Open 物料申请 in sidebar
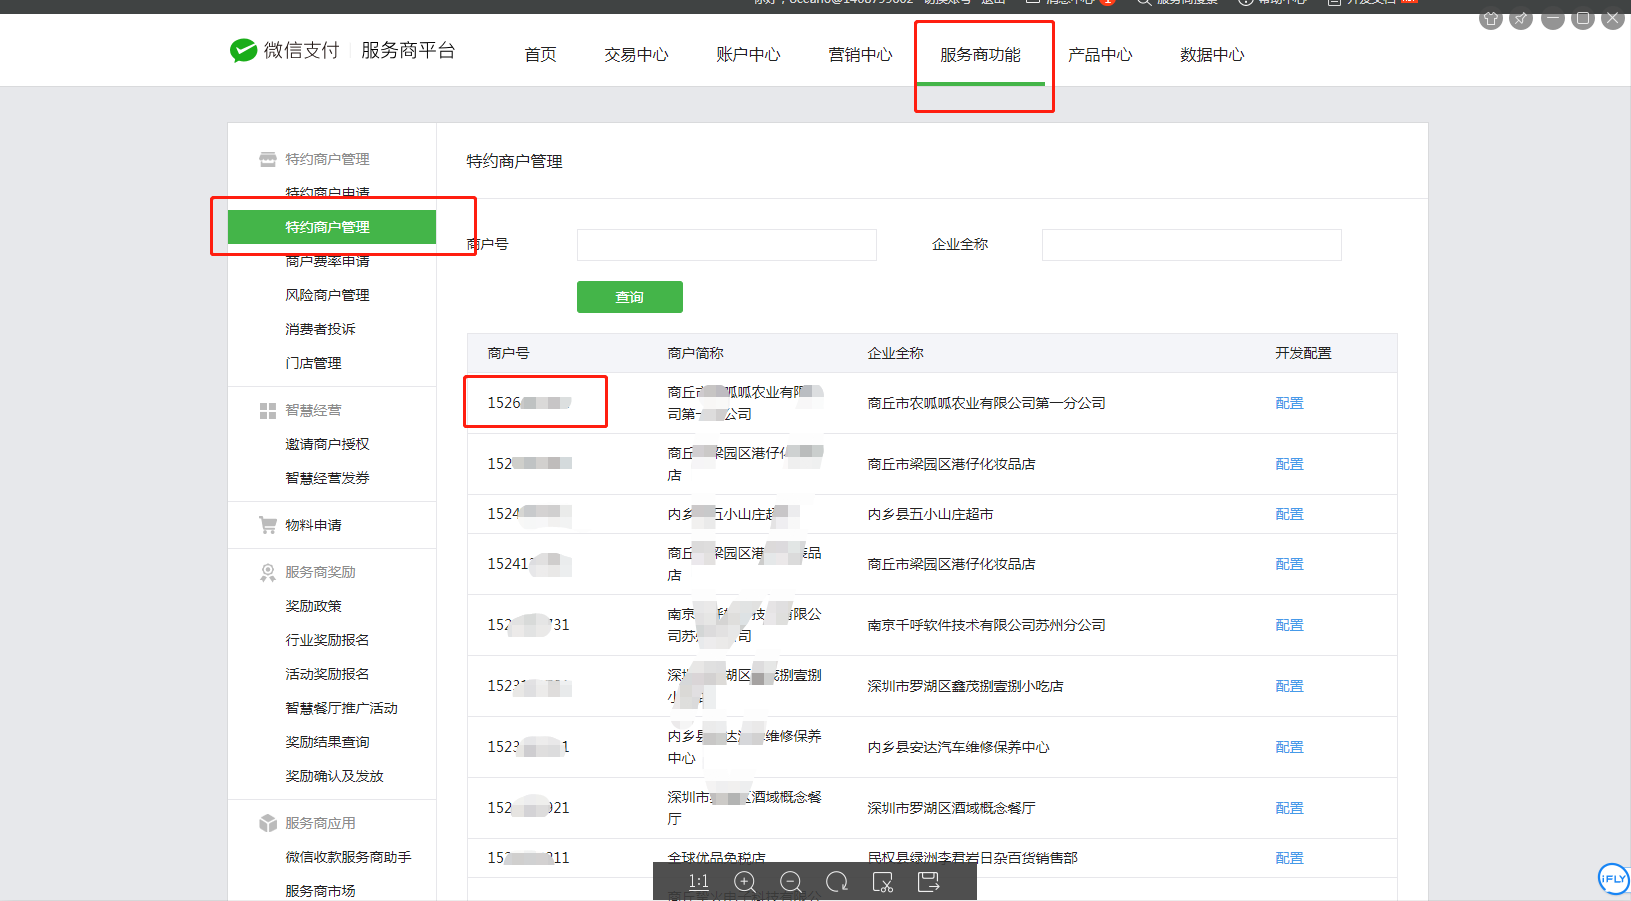The height and width of the screenshot is (901, 1631). [x=313, y=525]
